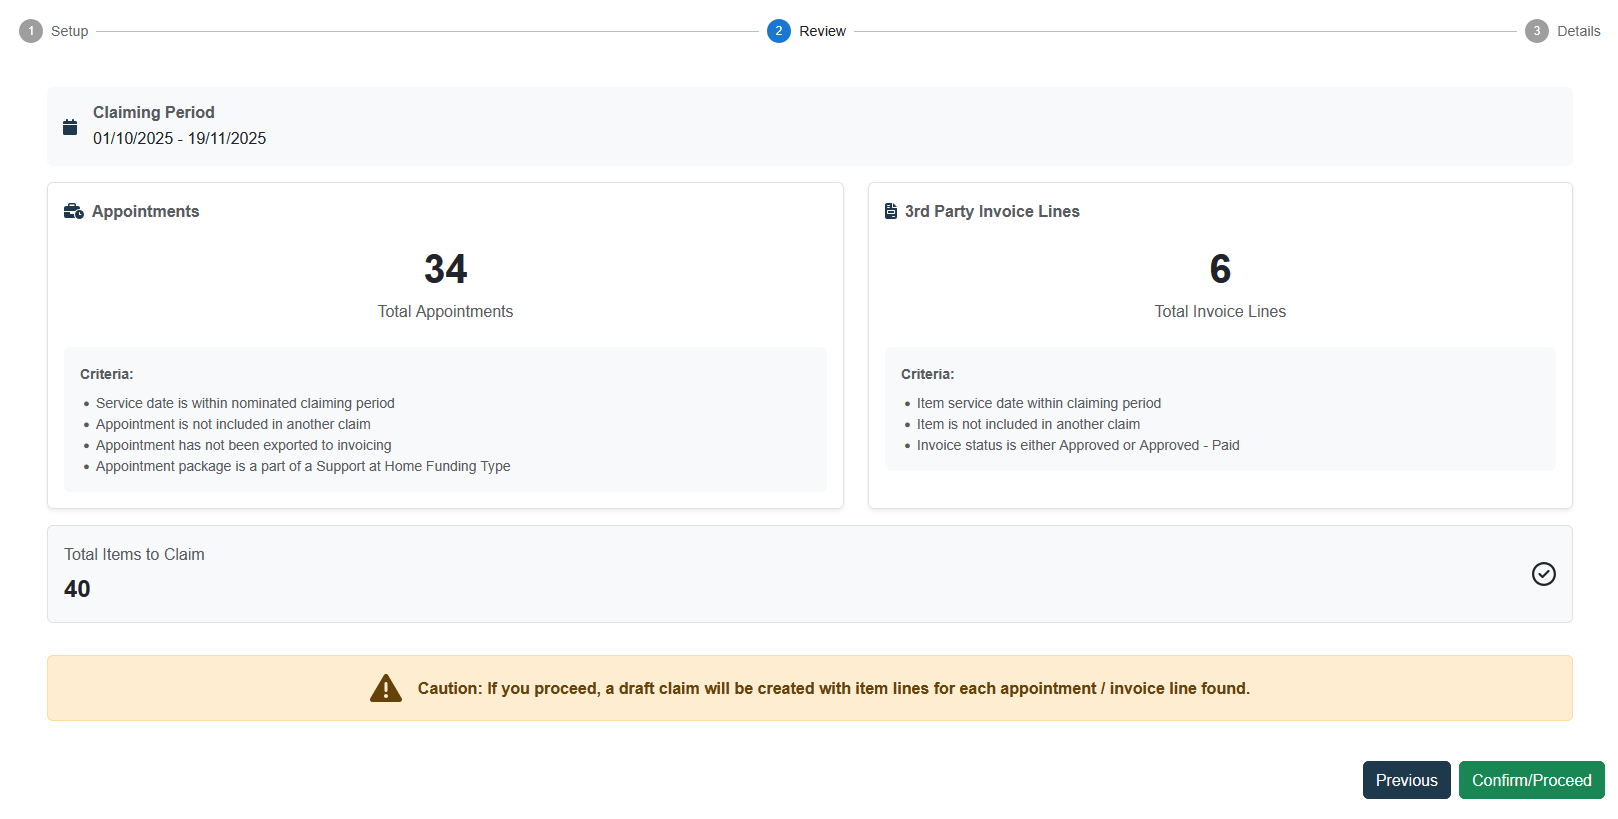Click the 6 total invoice lines count
The image size is (1618, 819).
(x=1220, y=269)
